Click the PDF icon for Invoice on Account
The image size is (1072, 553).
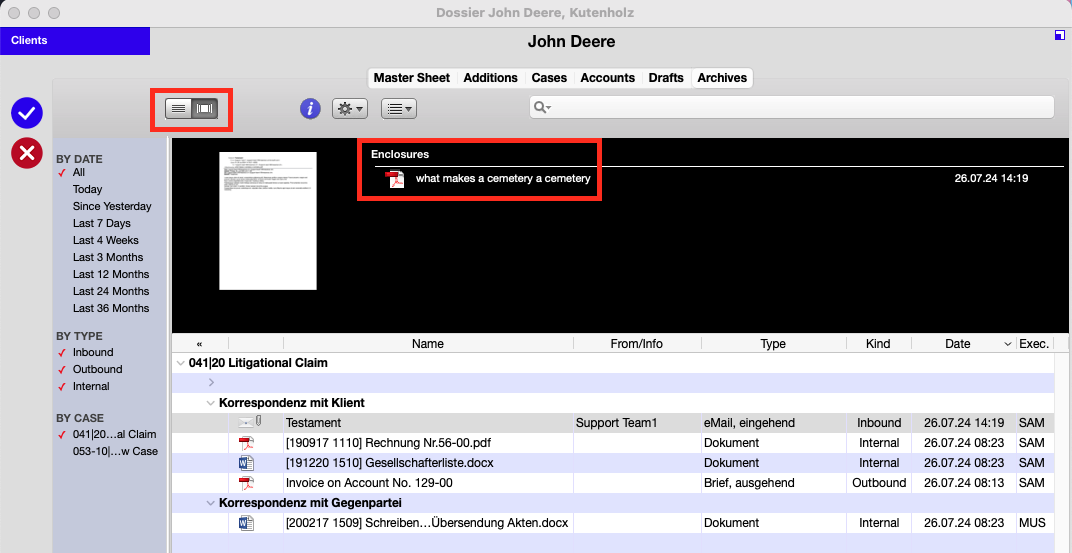pos(246,483)
